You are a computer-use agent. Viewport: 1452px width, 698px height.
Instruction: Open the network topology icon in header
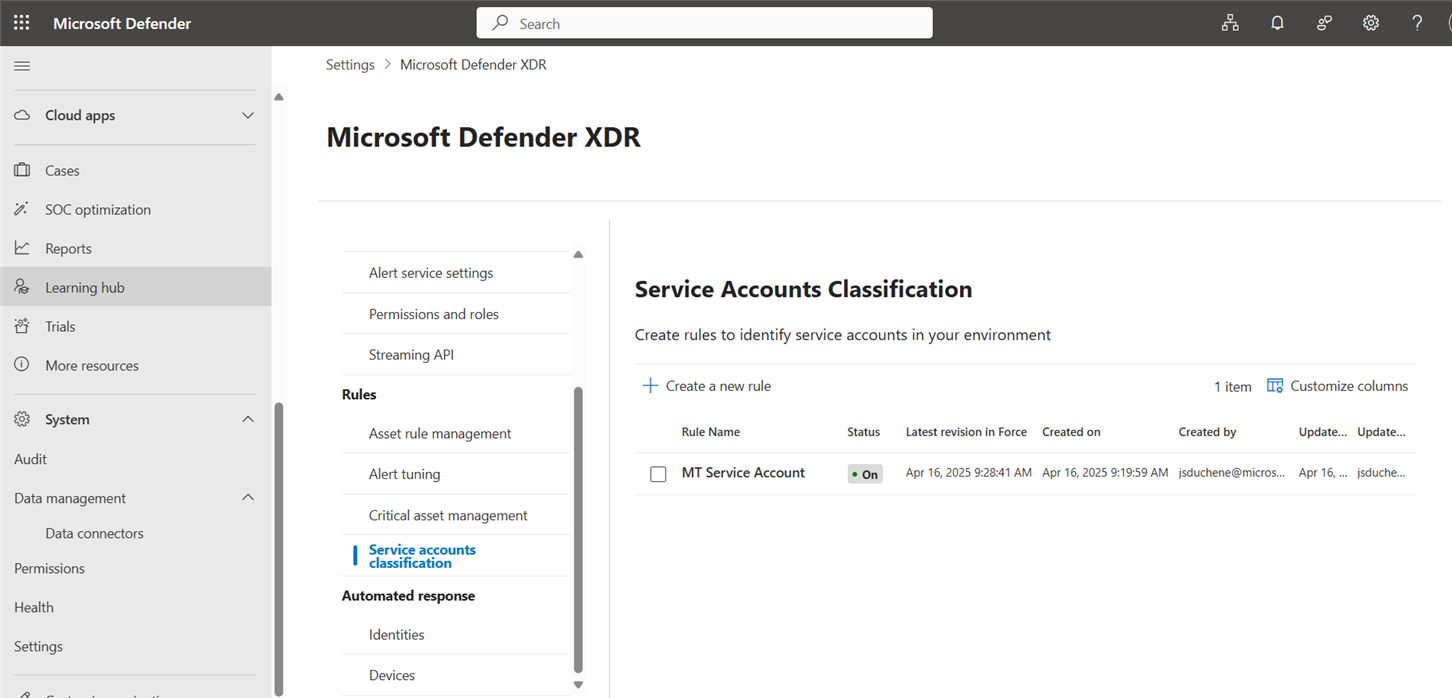click(1230, 23)
